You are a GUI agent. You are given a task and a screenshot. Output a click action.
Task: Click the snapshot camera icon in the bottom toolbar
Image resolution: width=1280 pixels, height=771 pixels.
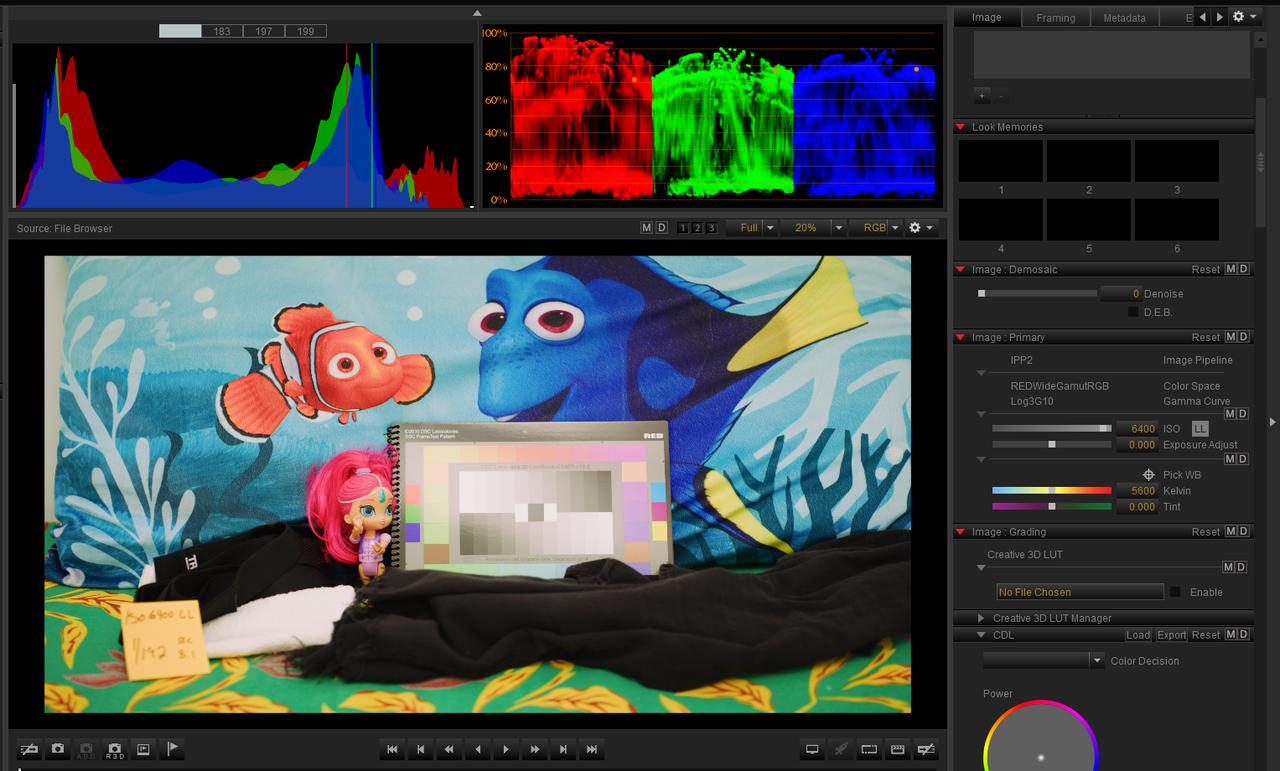(58, 749)
